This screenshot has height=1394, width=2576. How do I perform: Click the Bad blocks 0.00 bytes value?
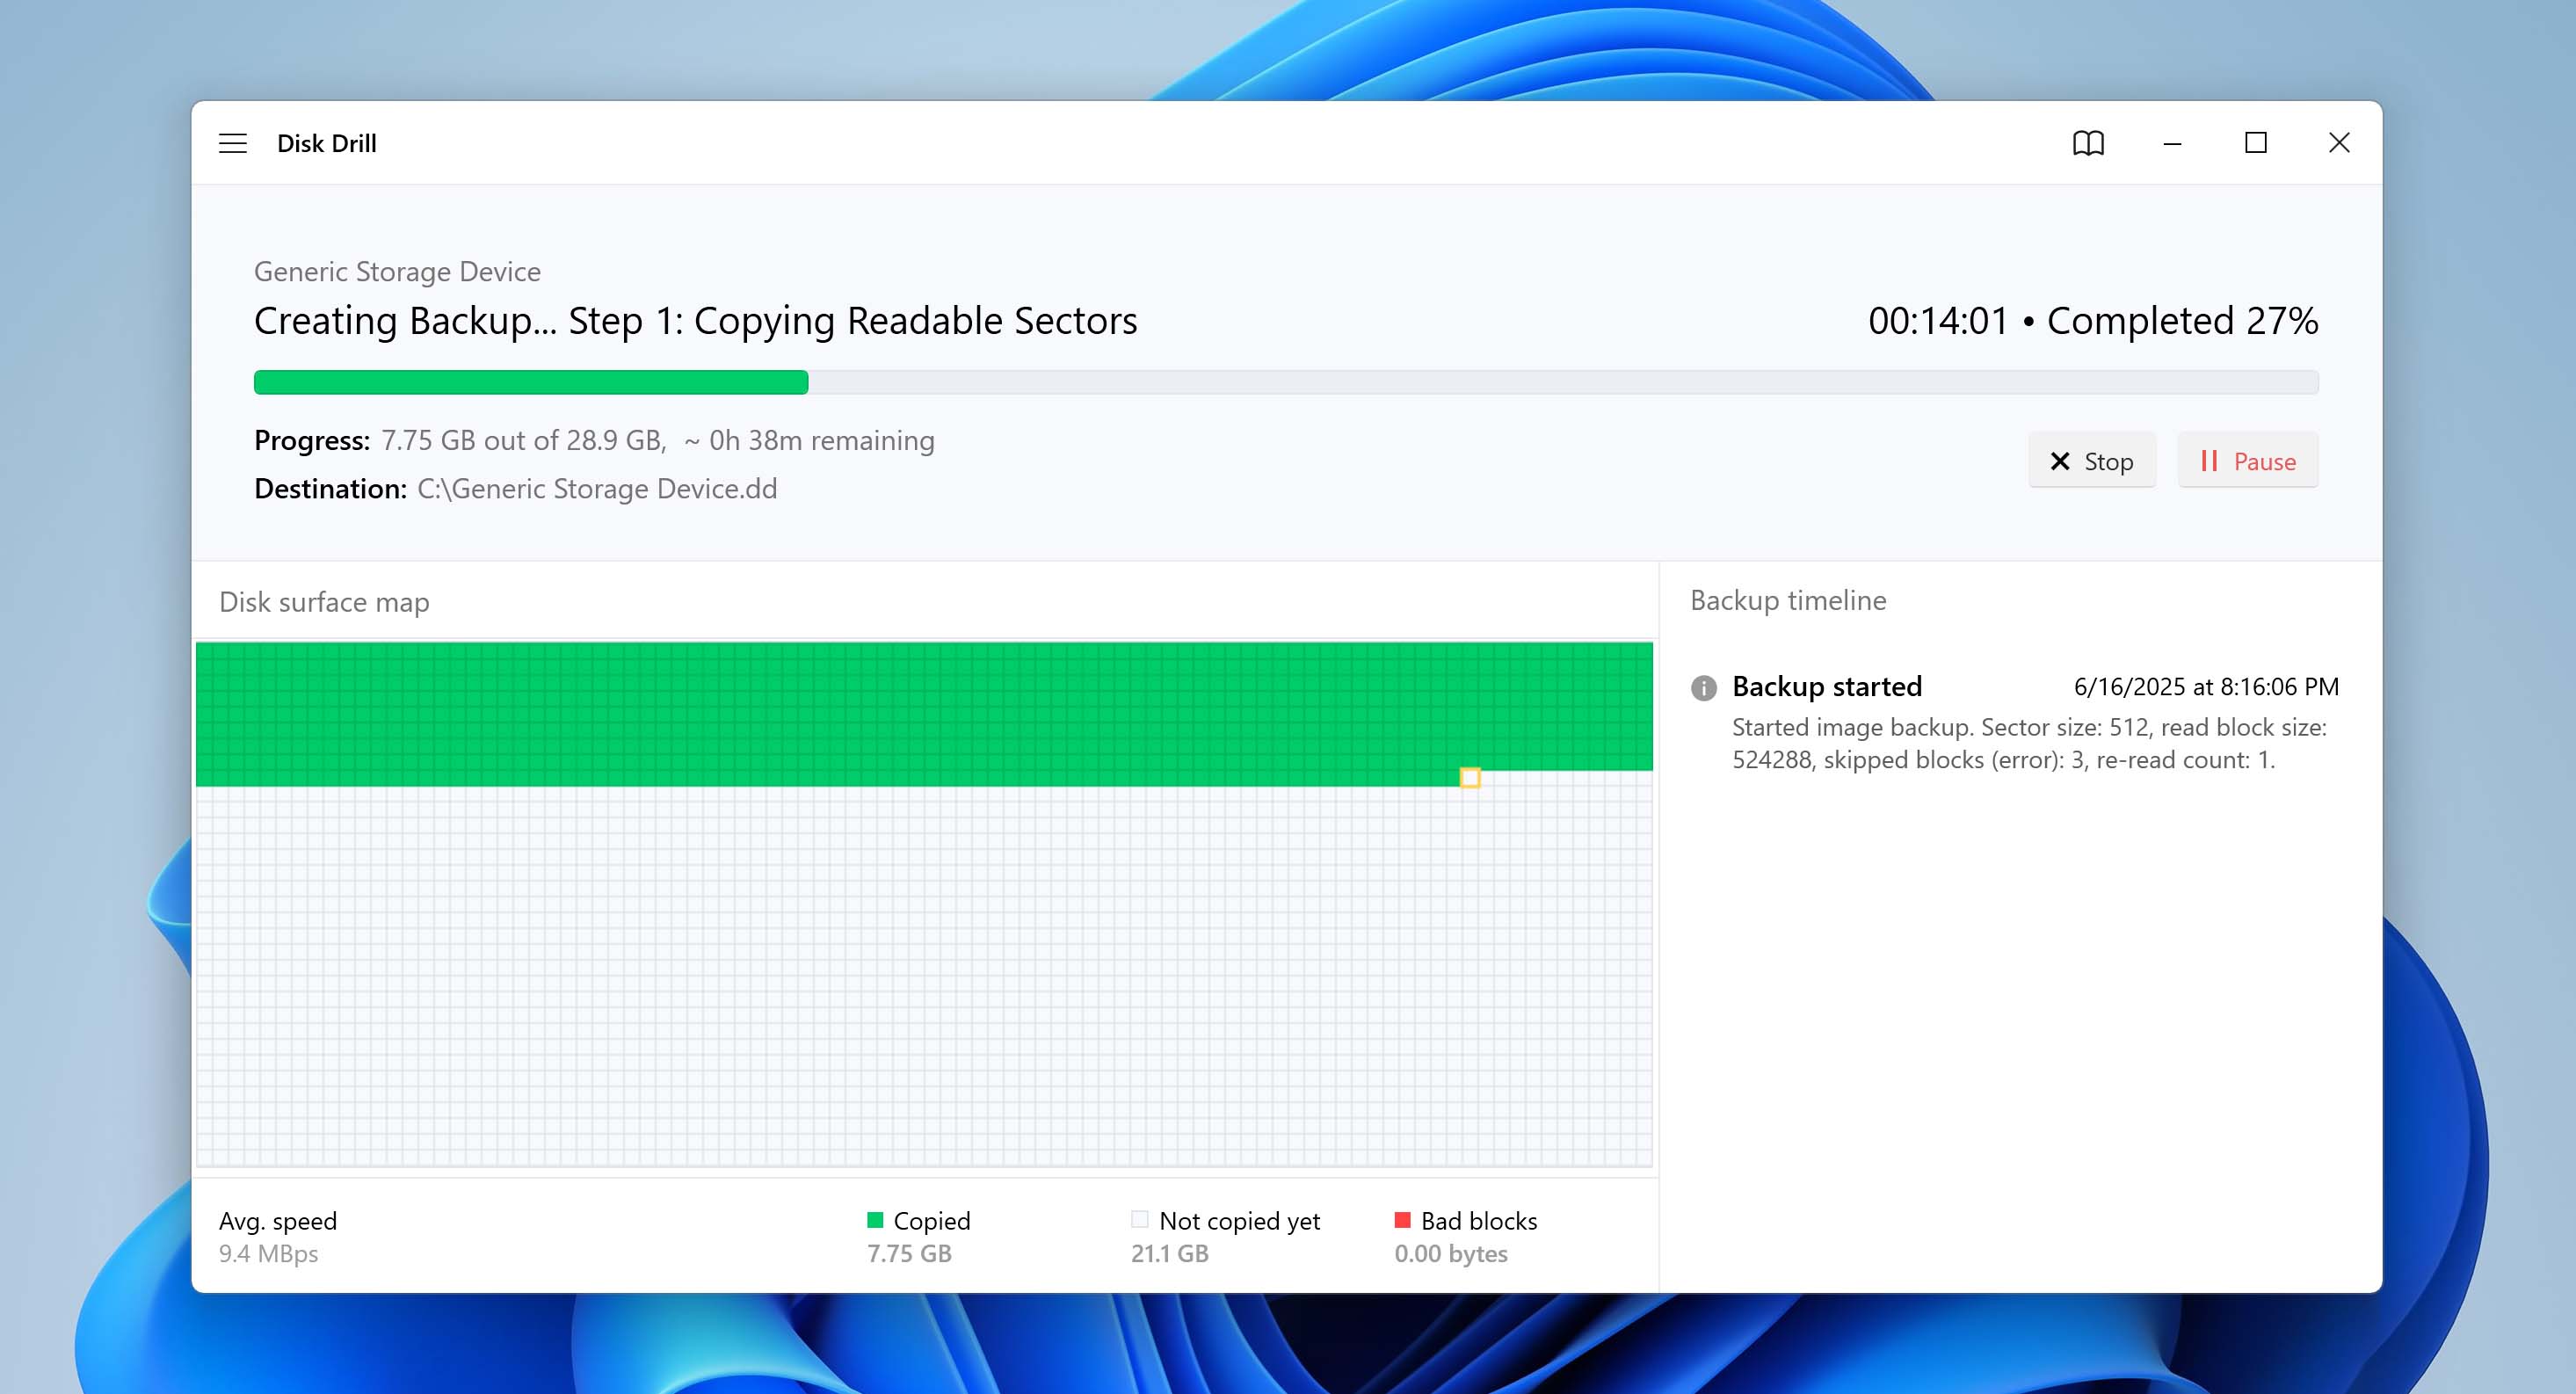click(x=1450, y=1253)
